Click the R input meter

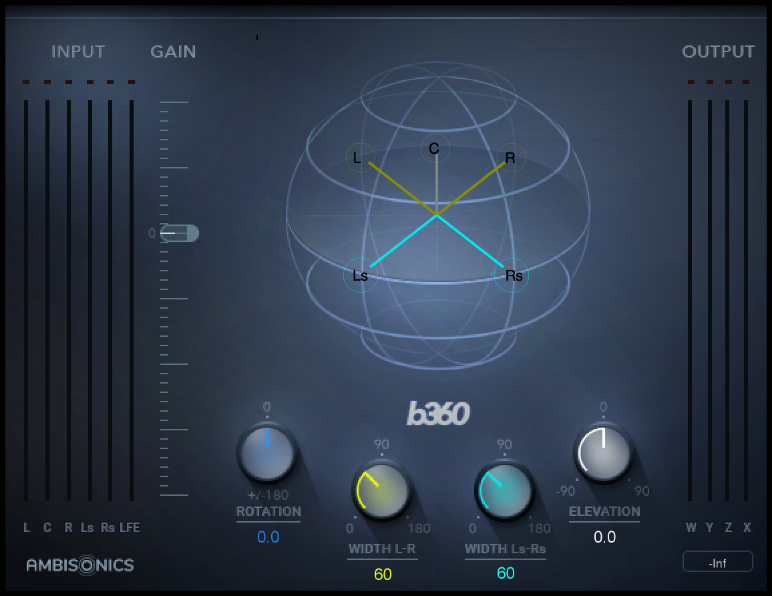[69, 300]
